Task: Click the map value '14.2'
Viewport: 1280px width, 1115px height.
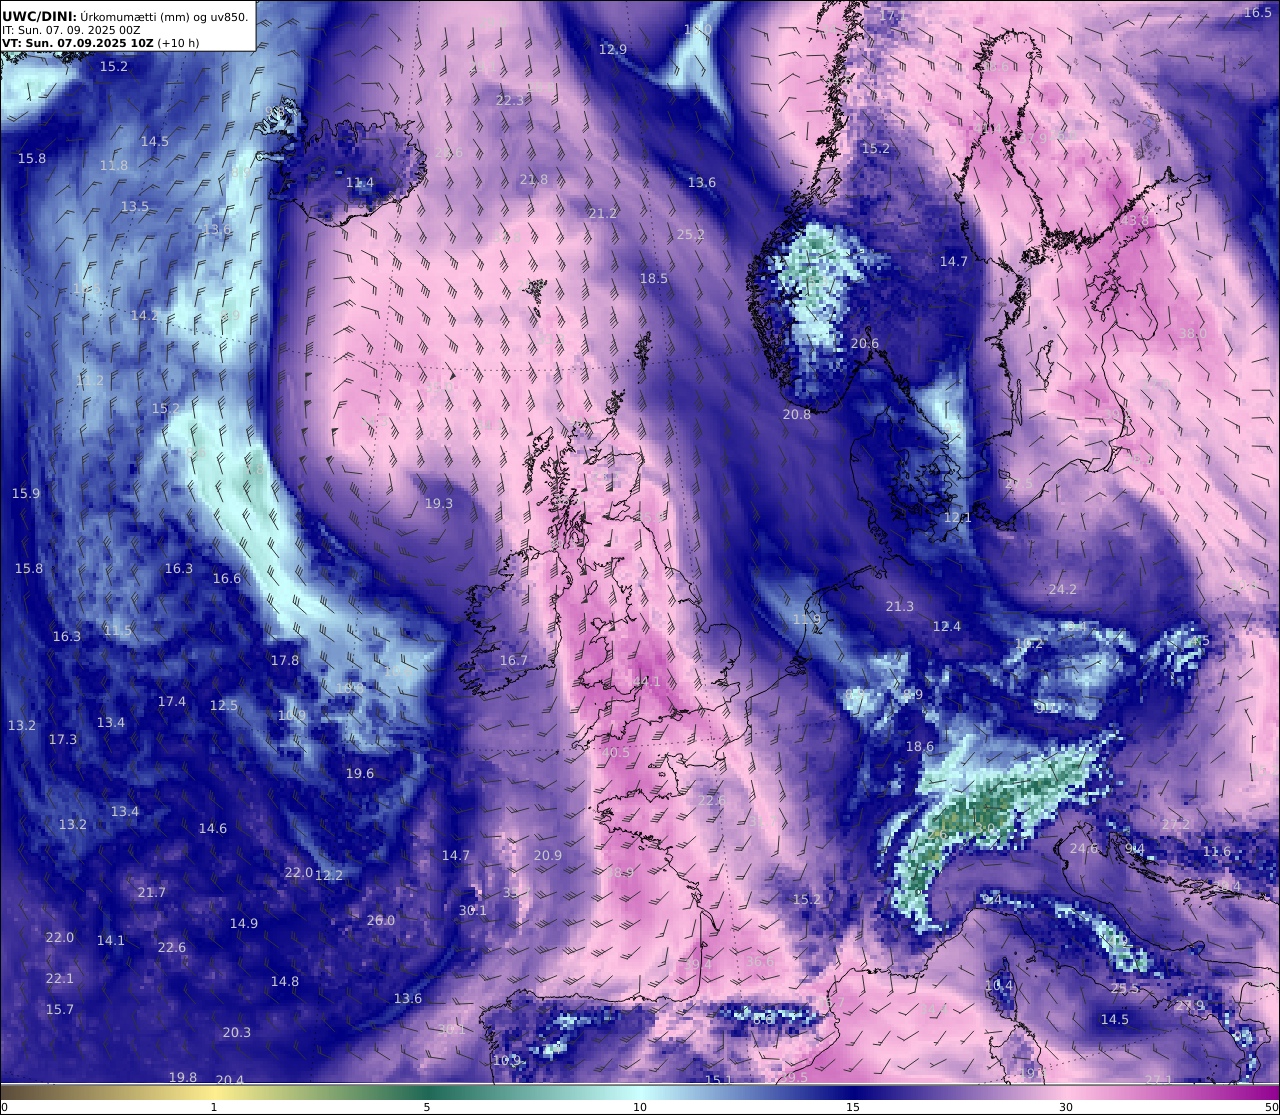Action: point(144,315)
